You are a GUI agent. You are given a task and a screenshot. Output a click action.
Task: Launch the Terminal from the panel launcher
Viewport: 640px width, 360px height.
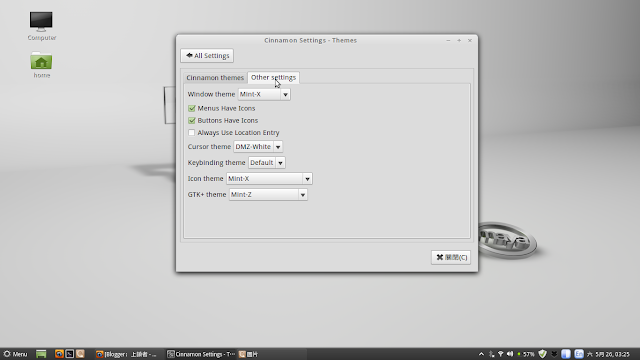pyautogui.click(x=70, y=354)
